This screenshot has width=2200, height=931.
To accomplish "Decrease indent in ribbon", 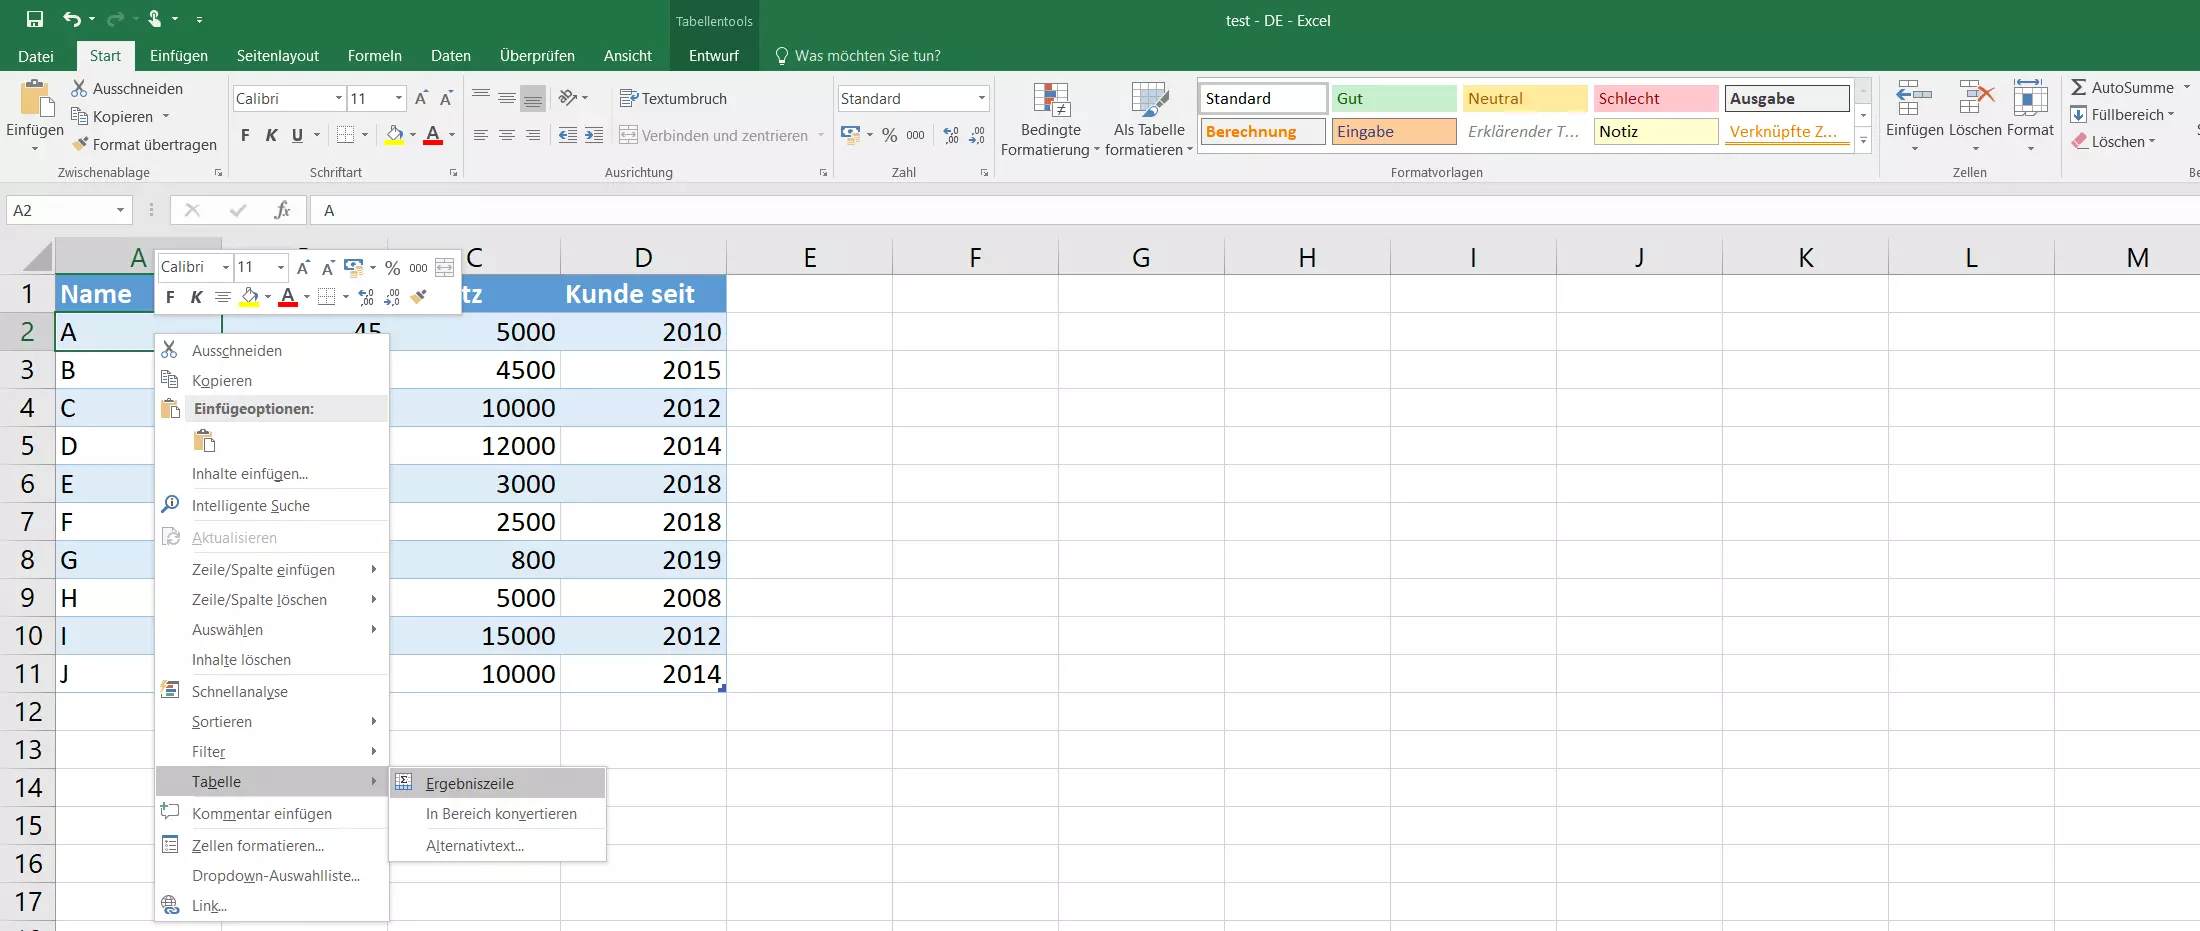I will point(568,135).
